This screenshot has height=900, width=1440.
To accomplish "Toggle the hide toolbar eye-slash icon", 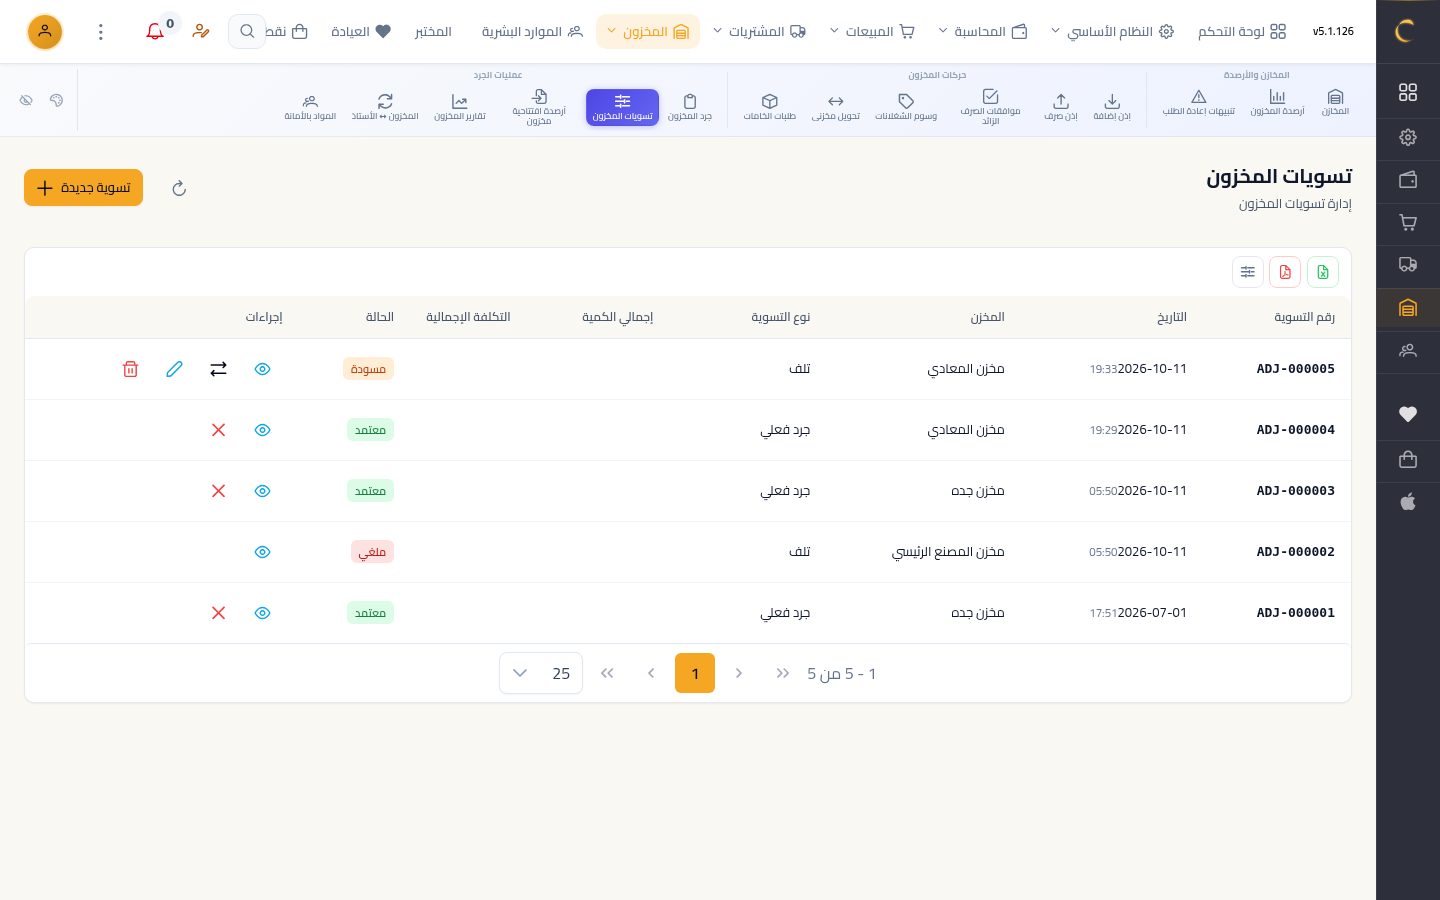I will 26,101.
